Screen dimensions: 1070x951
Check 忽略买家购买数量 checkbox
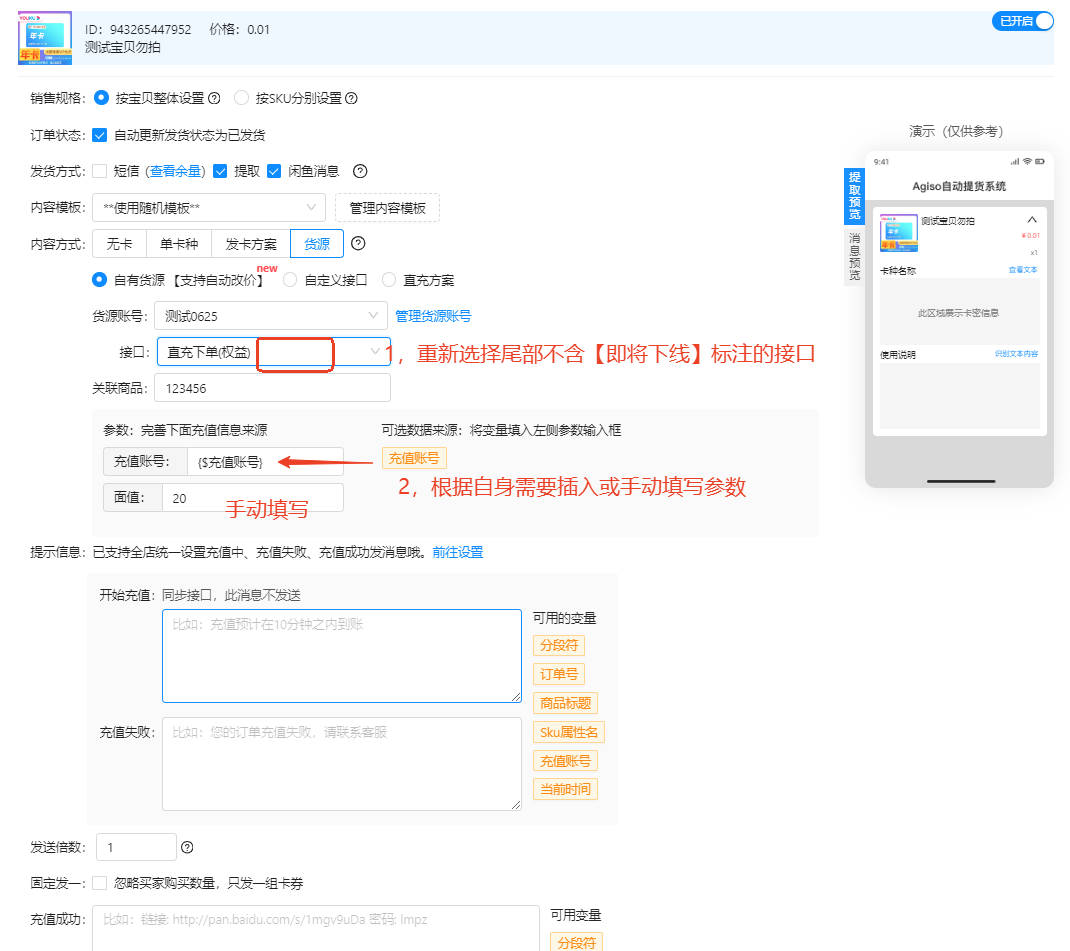99,883
